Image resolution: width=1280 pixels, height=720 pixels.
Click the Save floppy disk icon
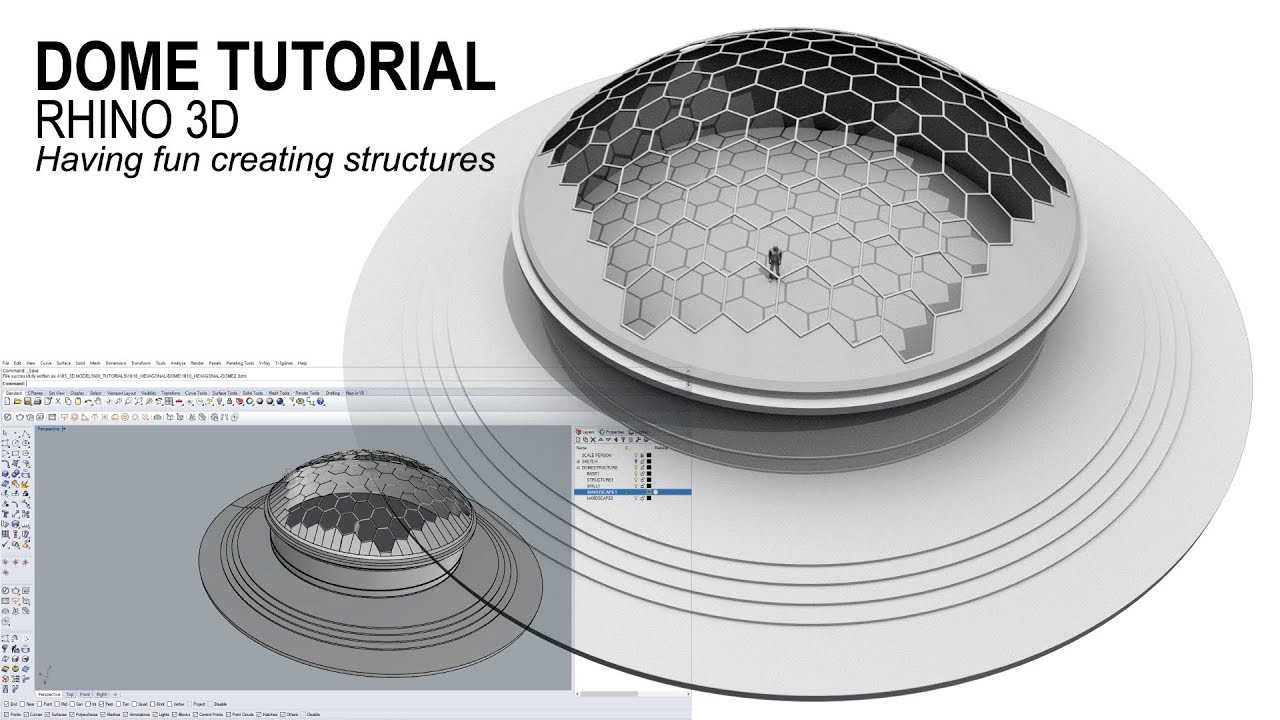coord(27,401)
